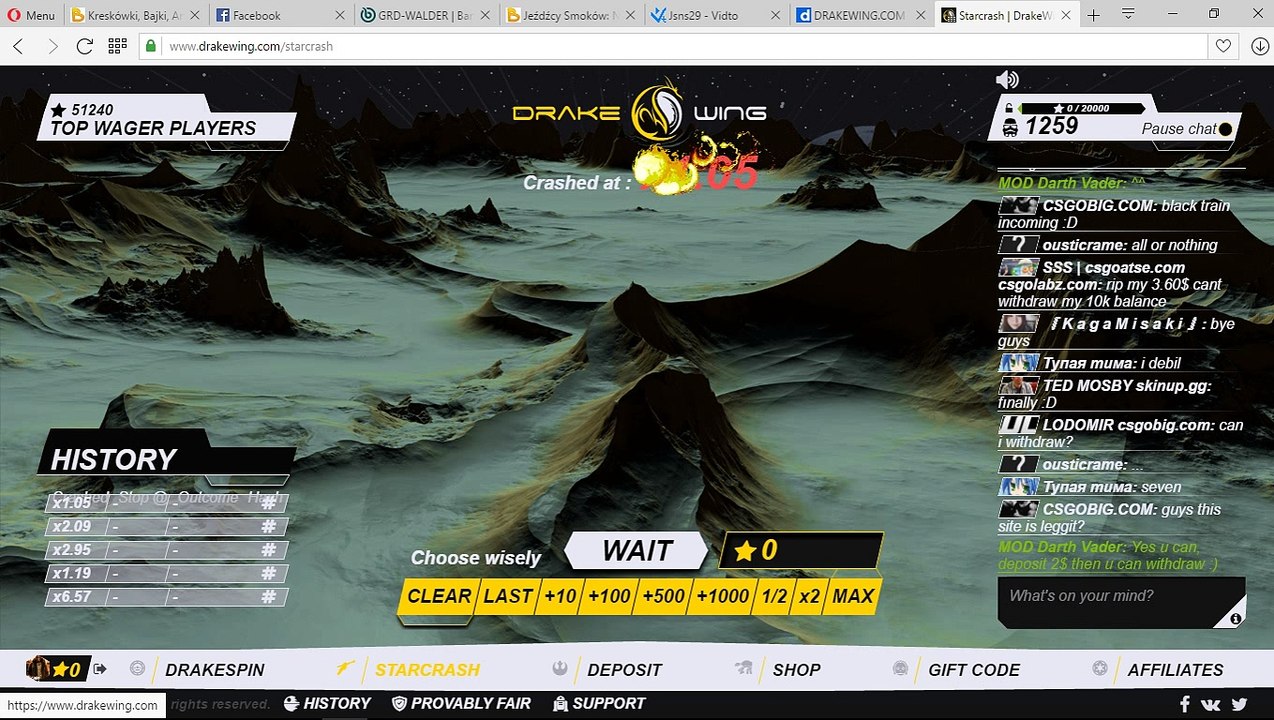Bookmark the page with the heart icon
This screenshot has height=720, width=1274.
click(x=1223, y=46)
